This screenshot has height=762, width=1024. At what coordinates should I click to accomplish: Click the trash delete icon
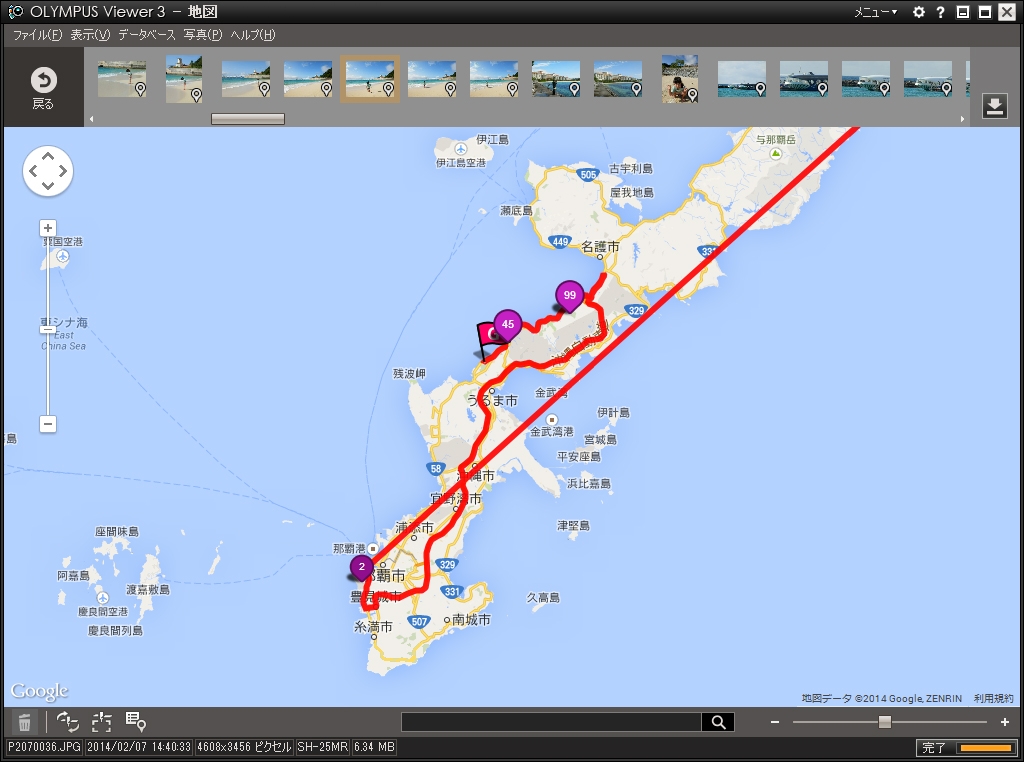pos(24,722)
